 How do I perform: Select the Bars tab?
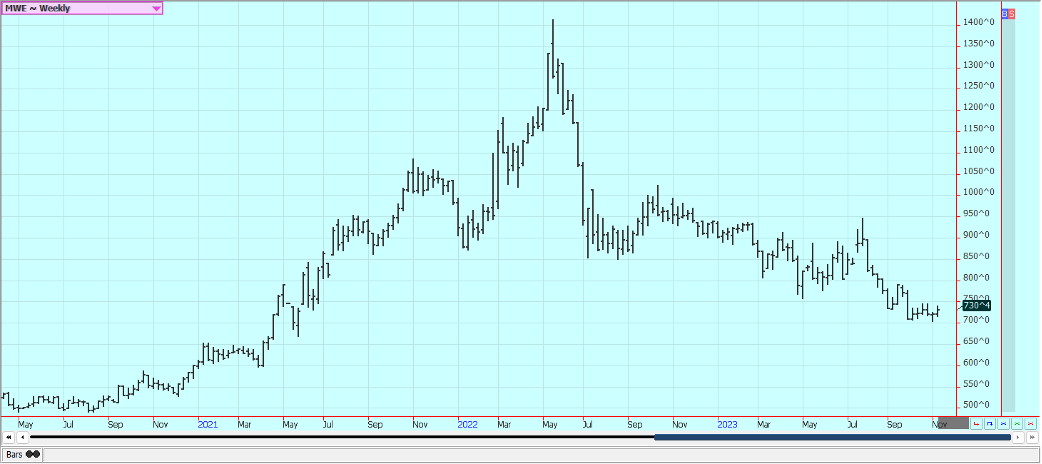(21, 454)
